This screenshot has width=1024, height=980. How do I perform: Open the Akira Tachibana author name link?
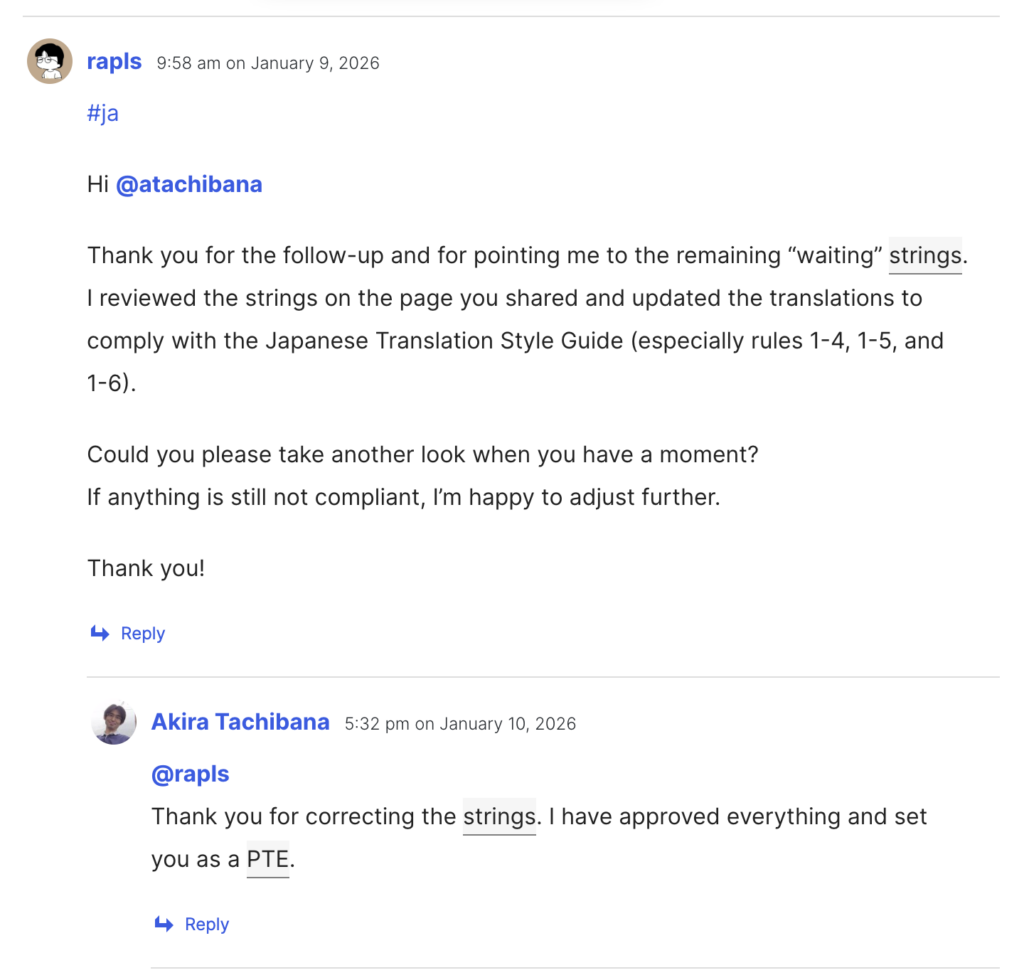click(x=240, y=722)
